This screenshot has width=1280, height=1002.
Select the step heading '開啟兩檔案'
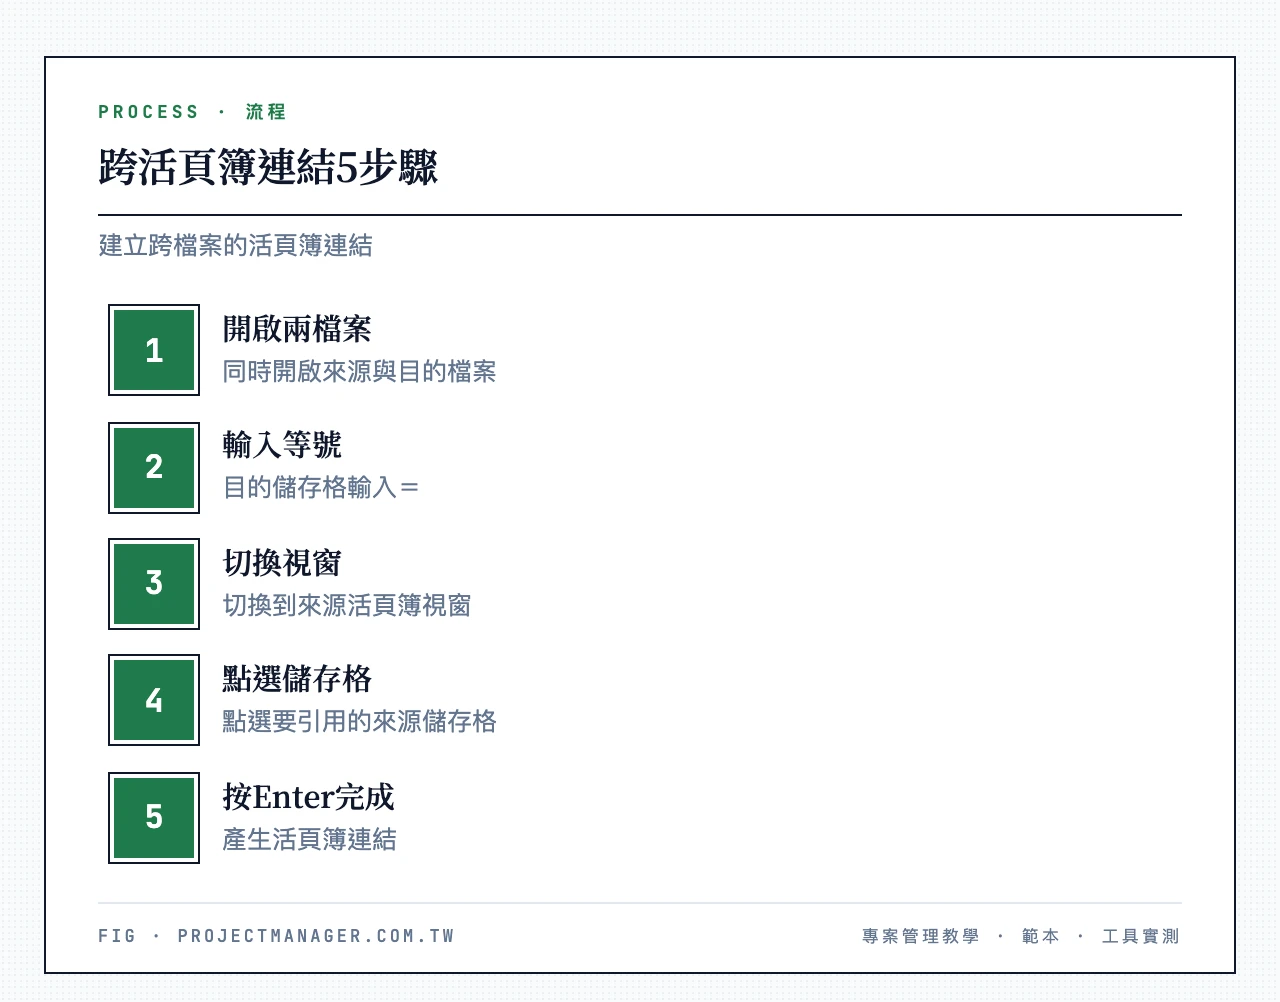pyautogui.click(x=297, y=329)
